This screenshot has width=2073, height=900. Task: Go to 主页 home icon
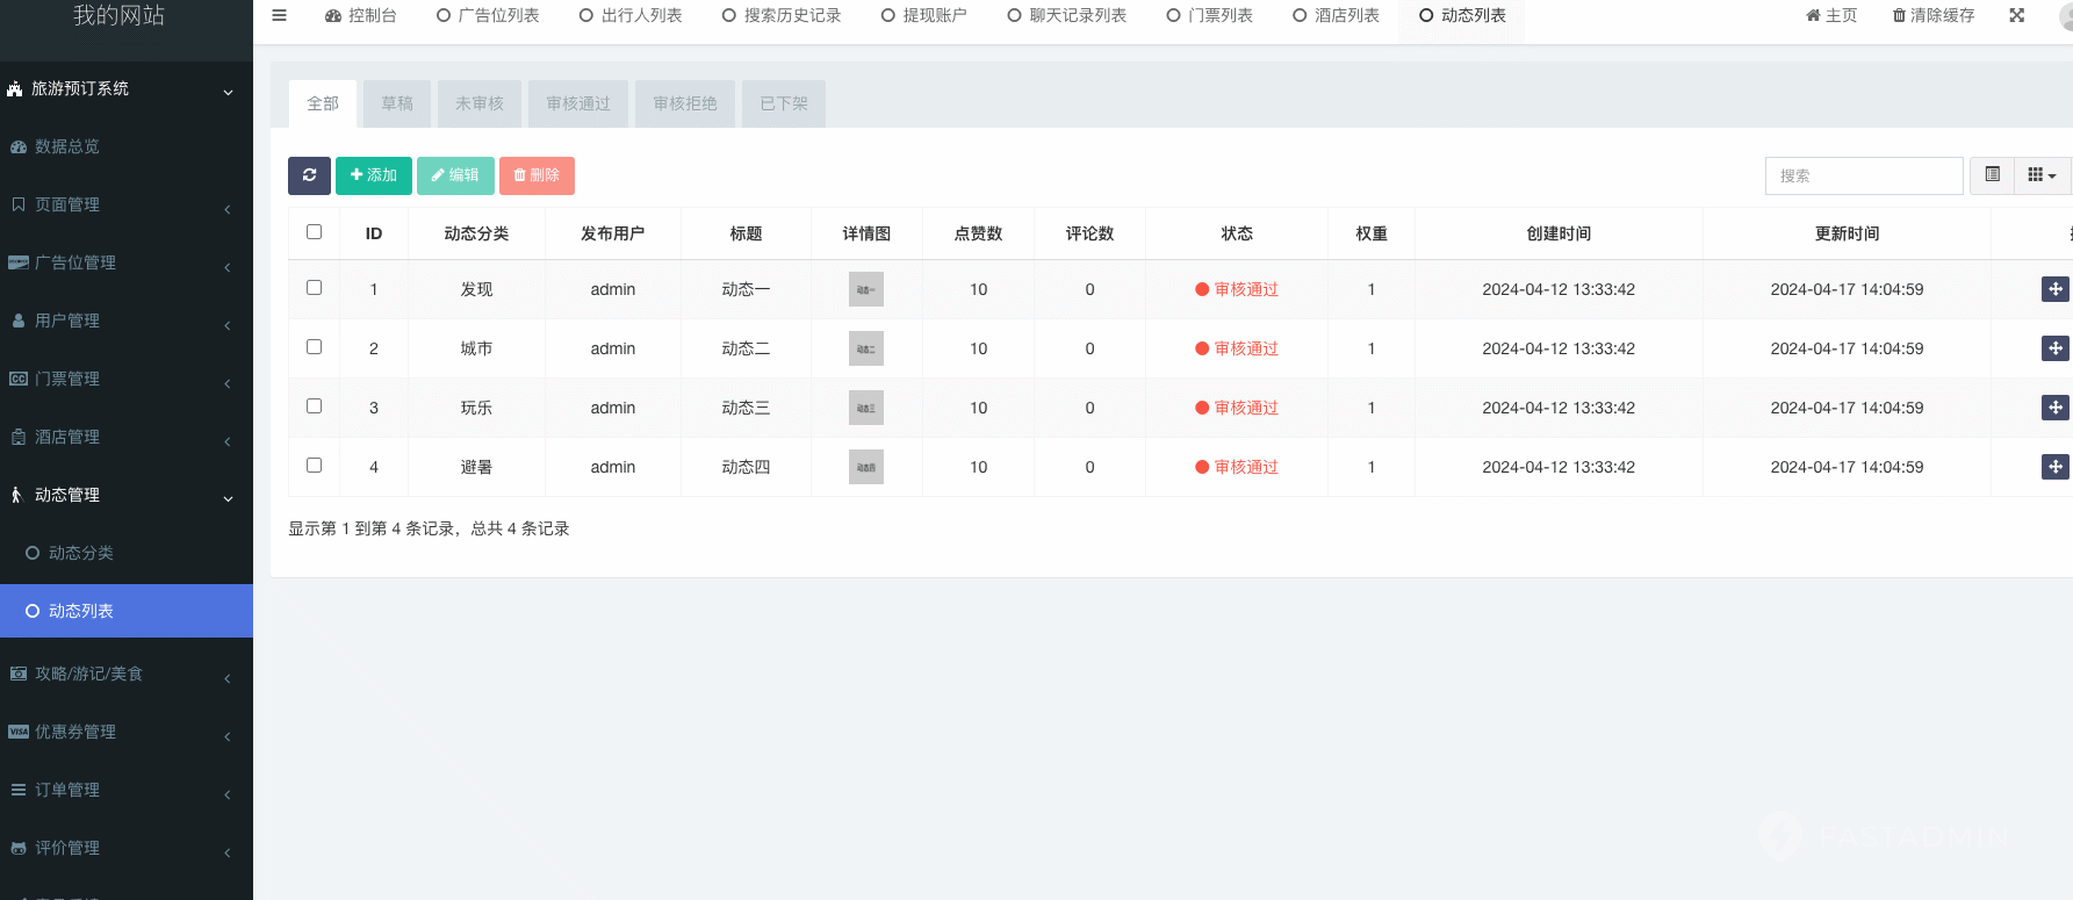[1812, 16]
